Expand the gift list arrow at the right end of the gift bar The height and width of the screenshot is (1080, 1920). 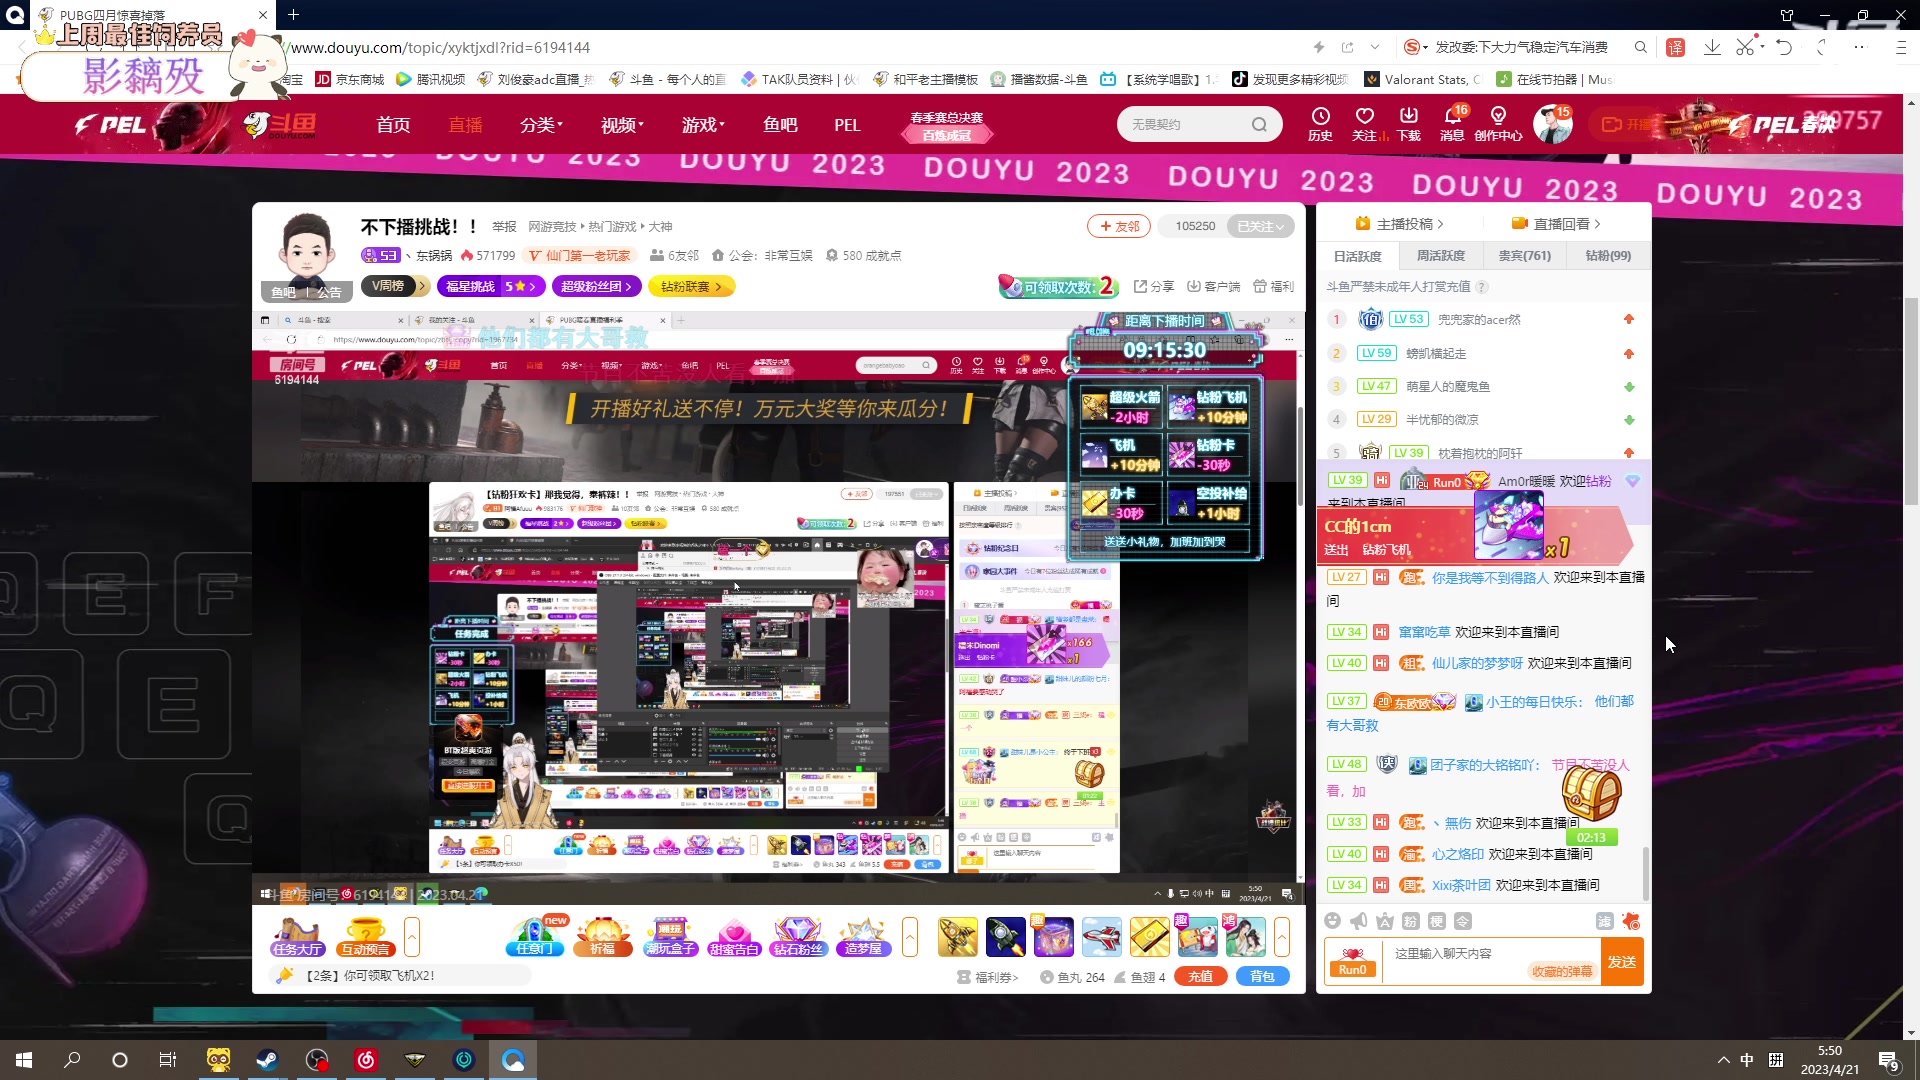1282,936
